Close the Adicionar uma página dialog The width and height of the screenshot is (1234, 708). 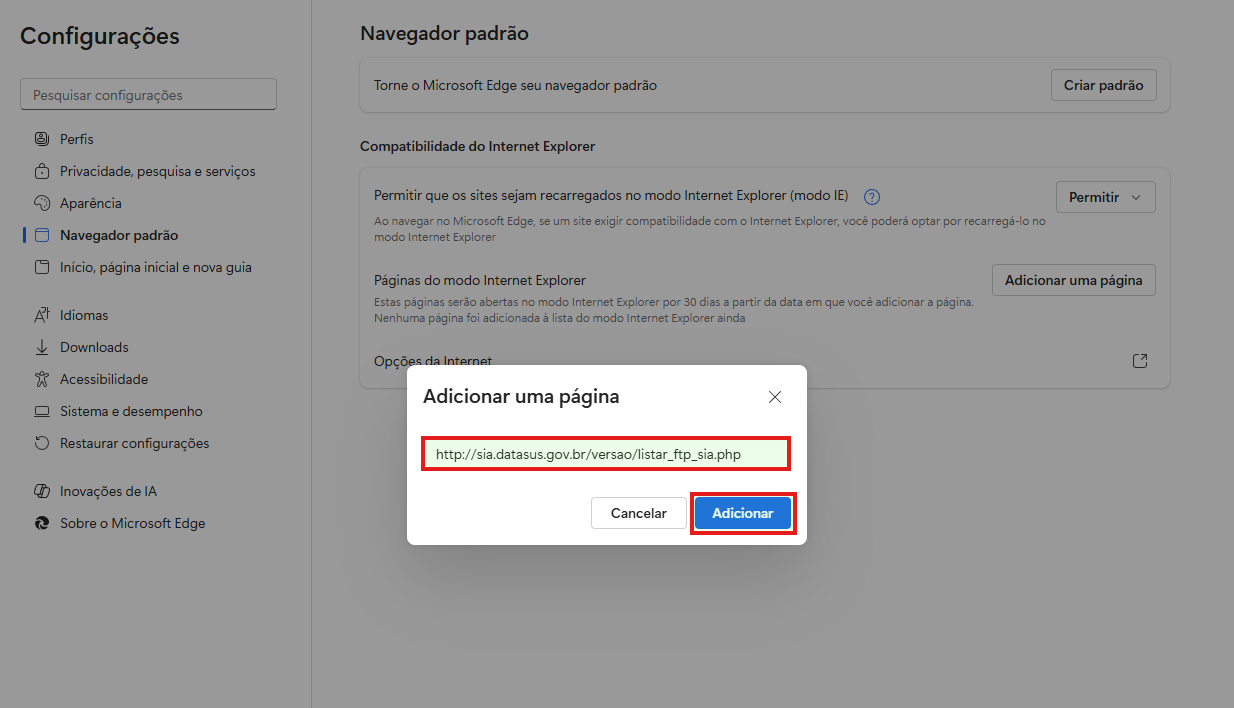[774, 397]
